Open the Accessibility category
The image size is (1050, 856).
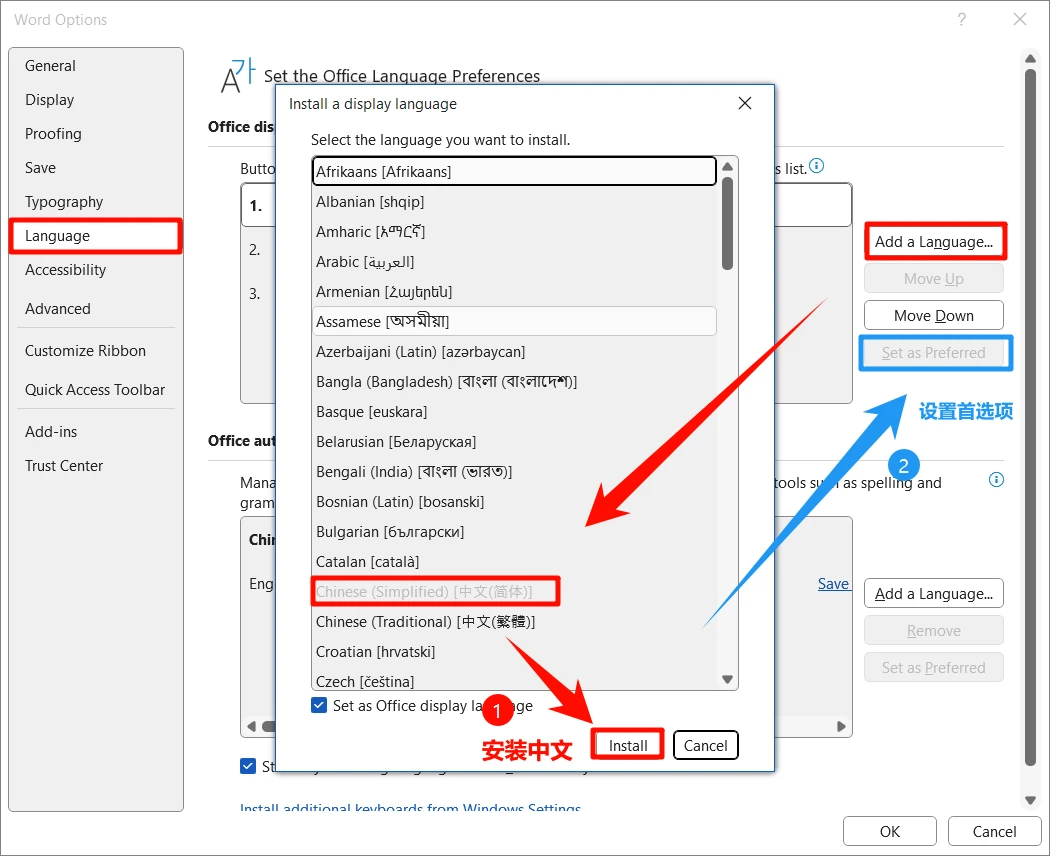[x=96, y=270]
